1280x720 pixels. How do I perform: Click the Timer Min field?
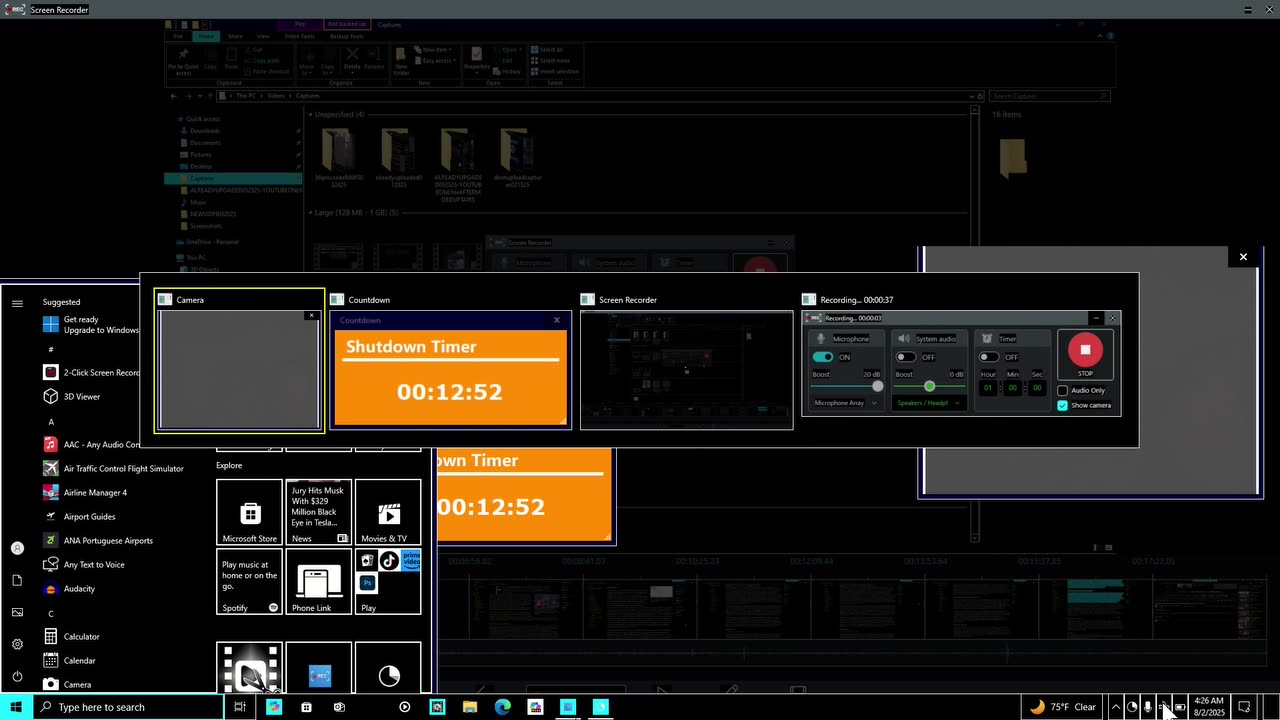[1013, 388]
